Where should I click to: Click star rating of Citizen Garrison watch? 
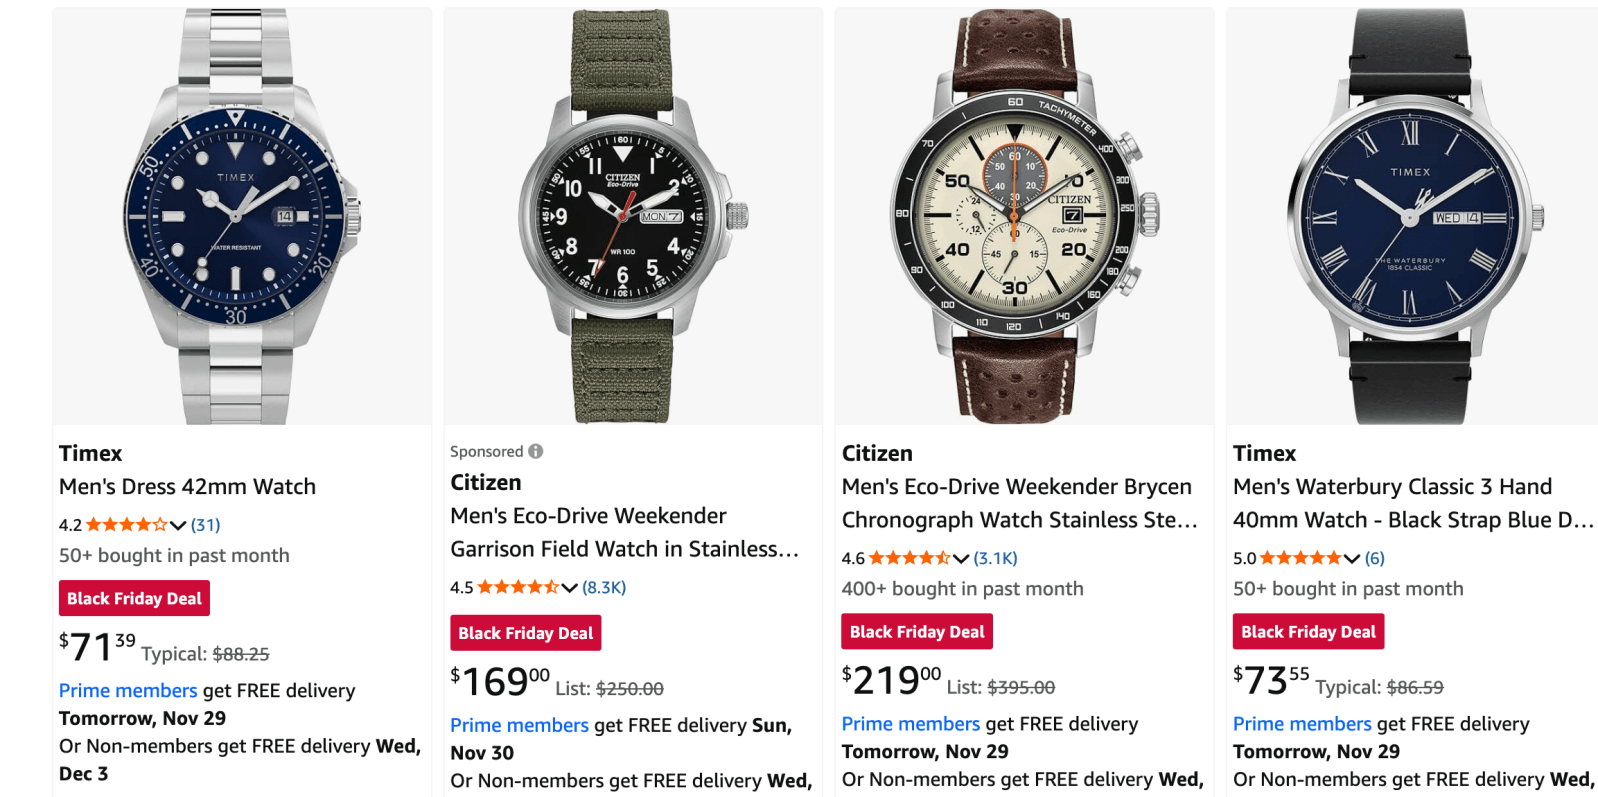pyautogui.click(x=517, y=588)
